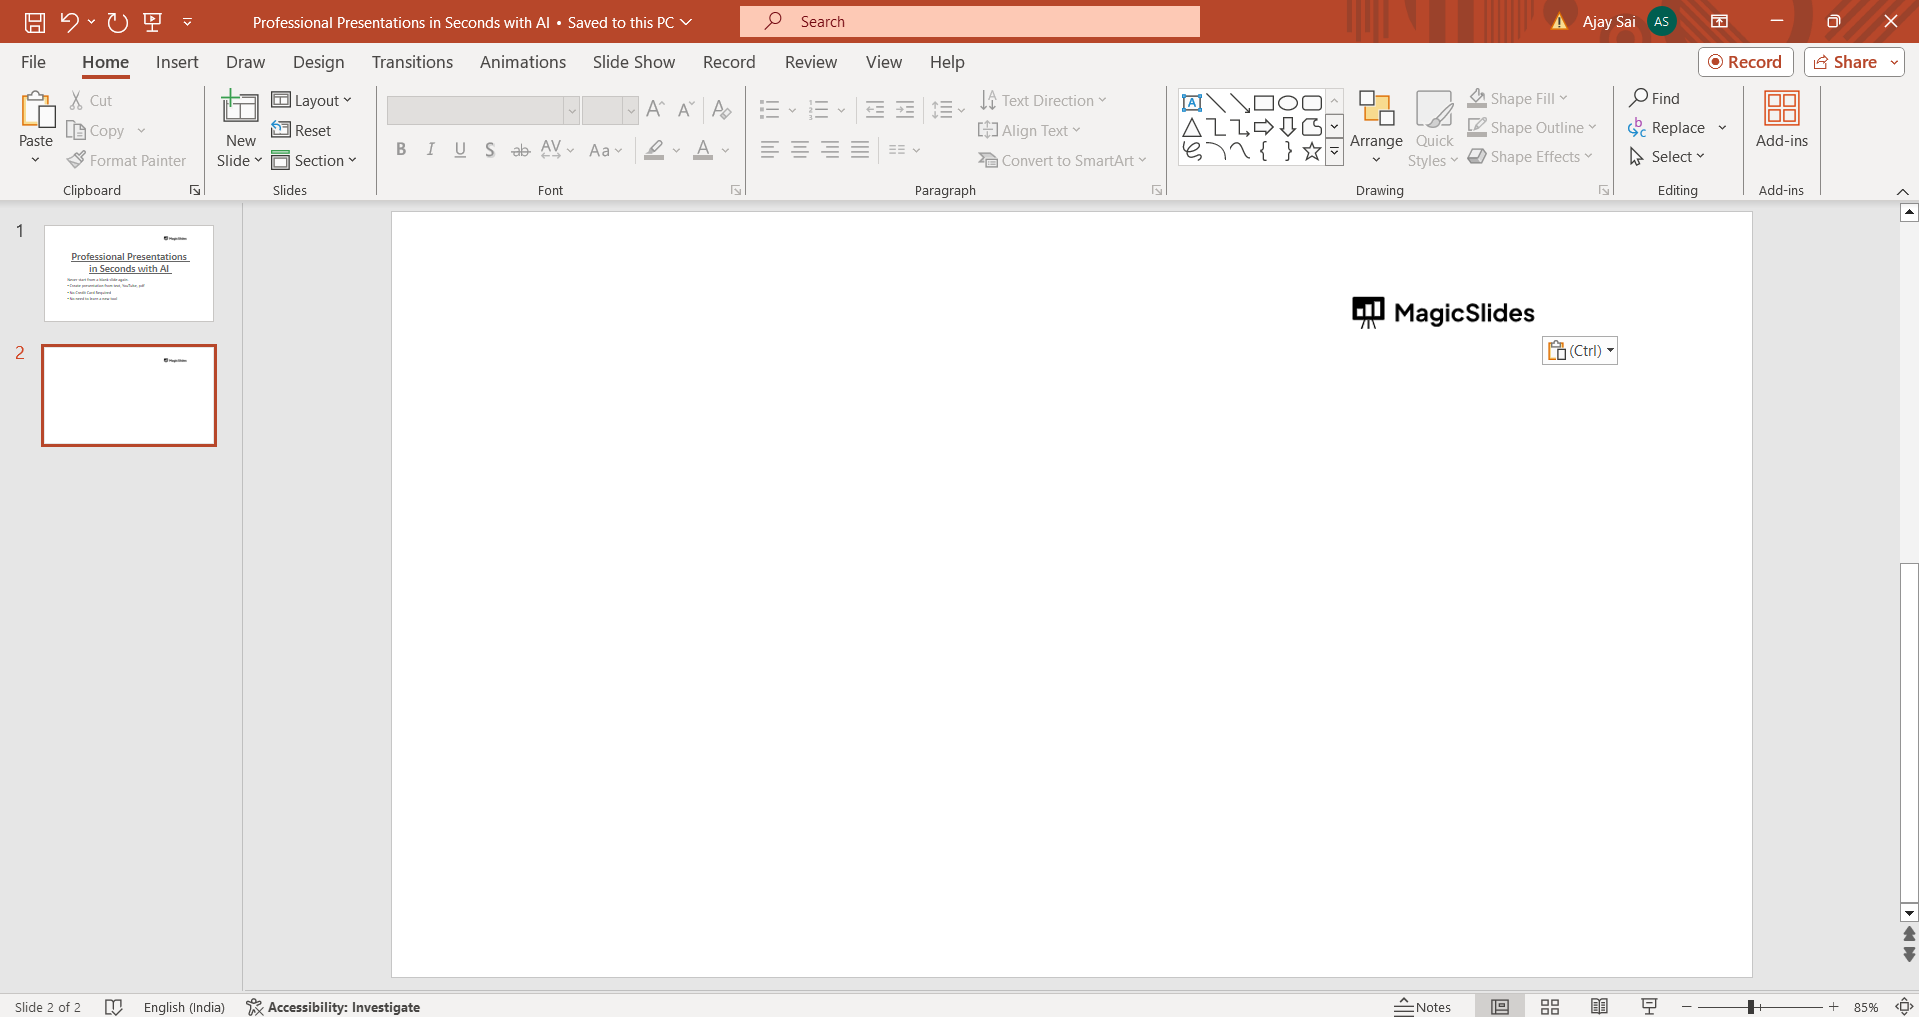Select slide 1 thumbnail
Screen dimensions: 1919x1017
tap(129, 273)
